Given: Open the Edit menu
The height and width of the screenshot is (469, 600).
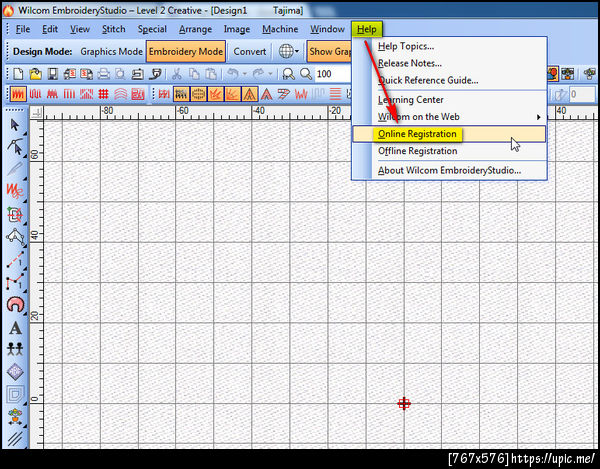Looking at the screenshot, I should pyautogui.click(x=50, y=29).
